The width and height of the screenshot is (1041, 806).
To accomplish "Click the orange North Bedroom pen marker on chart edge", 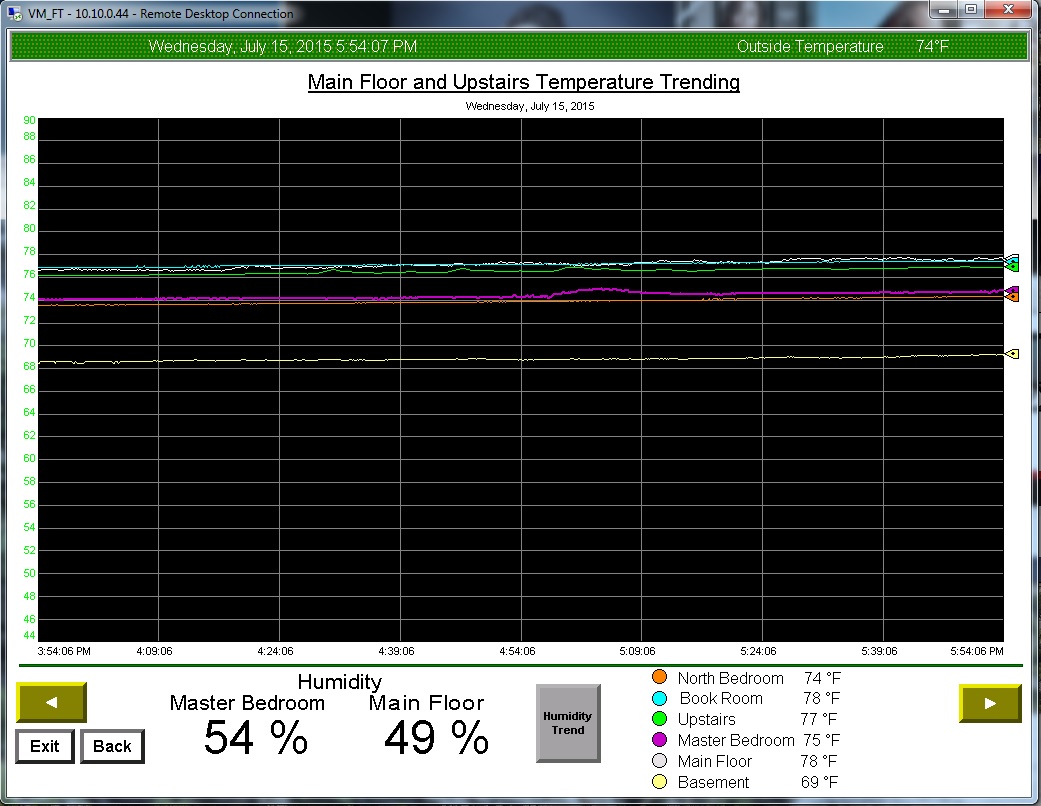I will [x=1012, y=296].
